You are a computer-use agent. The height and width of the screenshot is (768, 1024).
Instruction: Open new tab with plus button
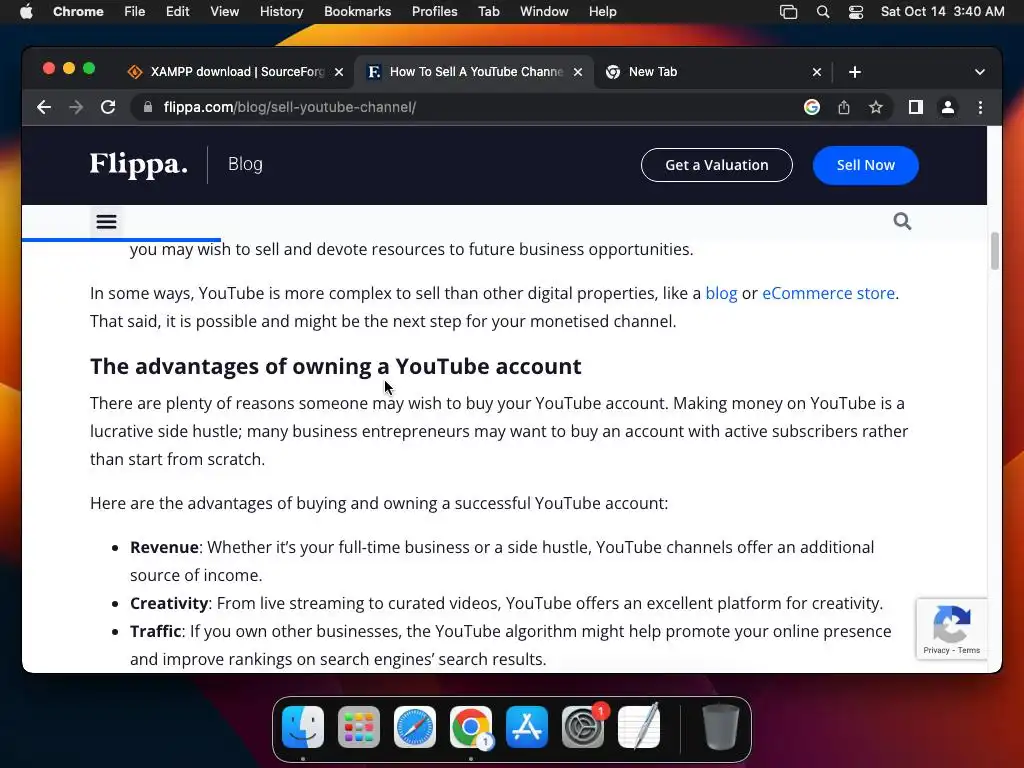(855, 72)
